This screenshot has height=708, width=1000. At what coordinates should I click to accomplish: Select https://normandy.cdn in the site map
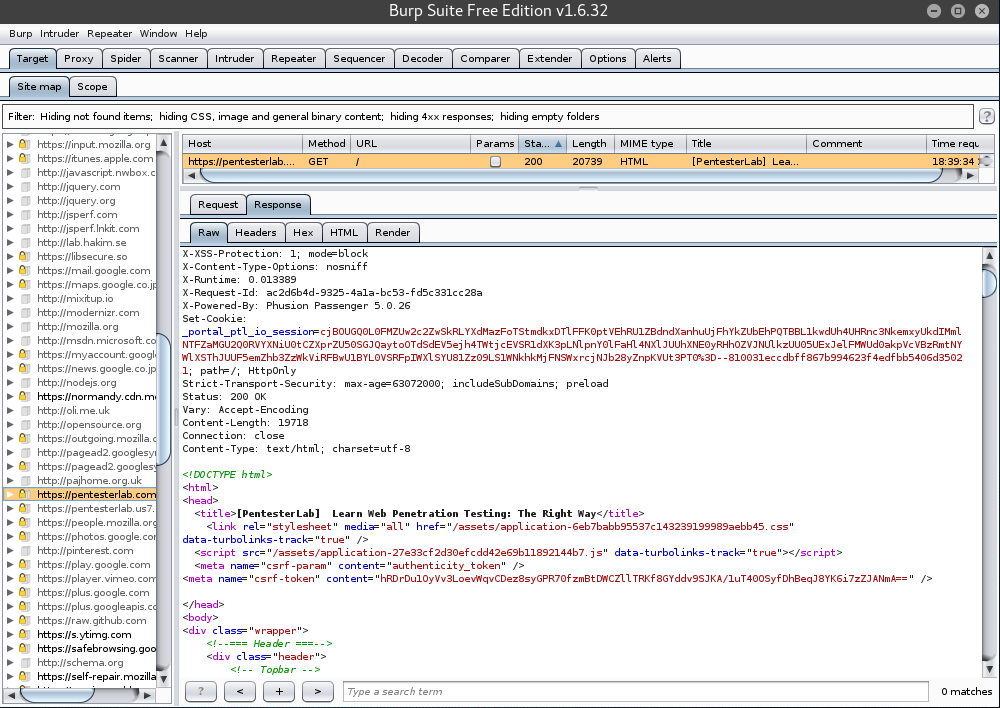coord(96,396)
